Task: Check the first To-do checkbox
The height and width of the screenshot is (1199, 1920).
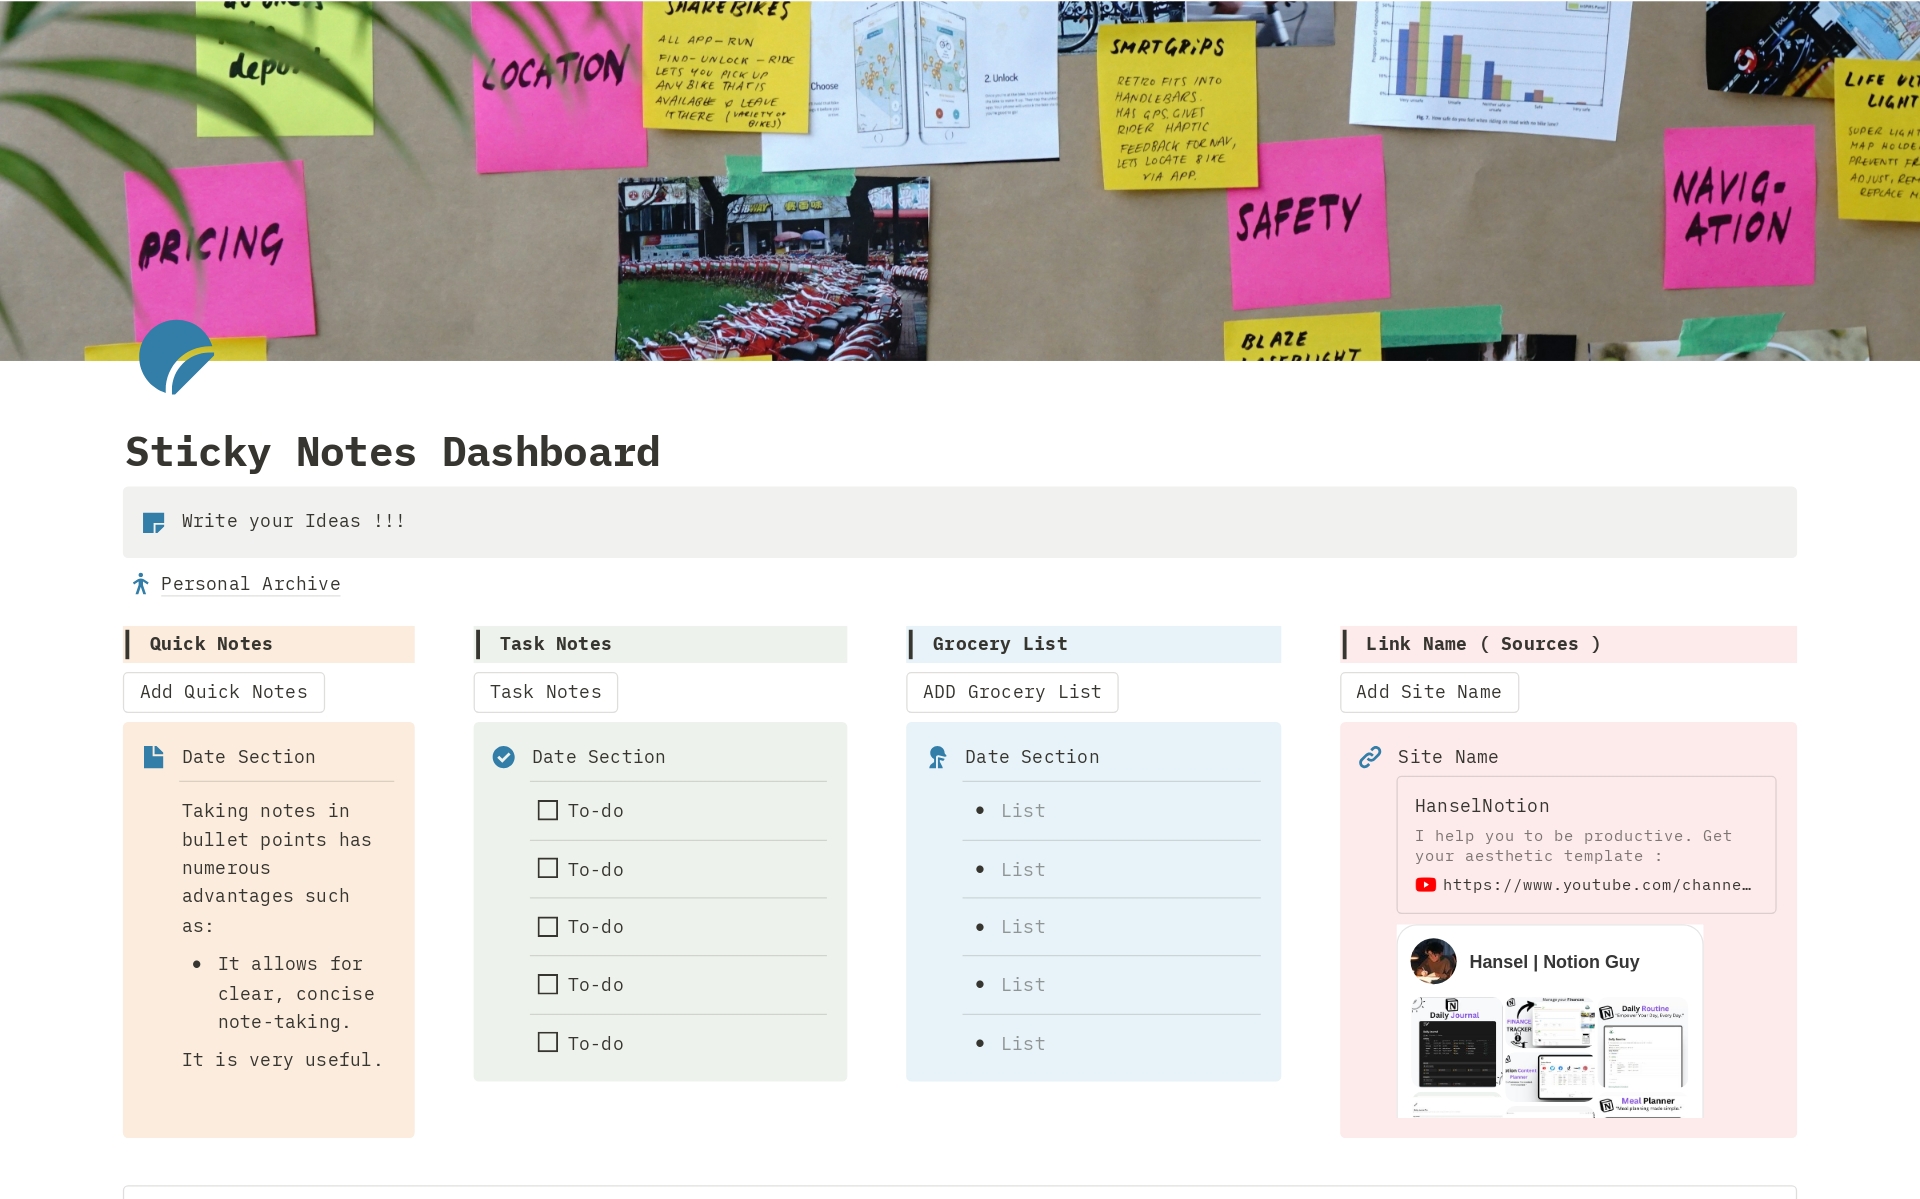Action: pyautogui.click(x=547, y=810)
